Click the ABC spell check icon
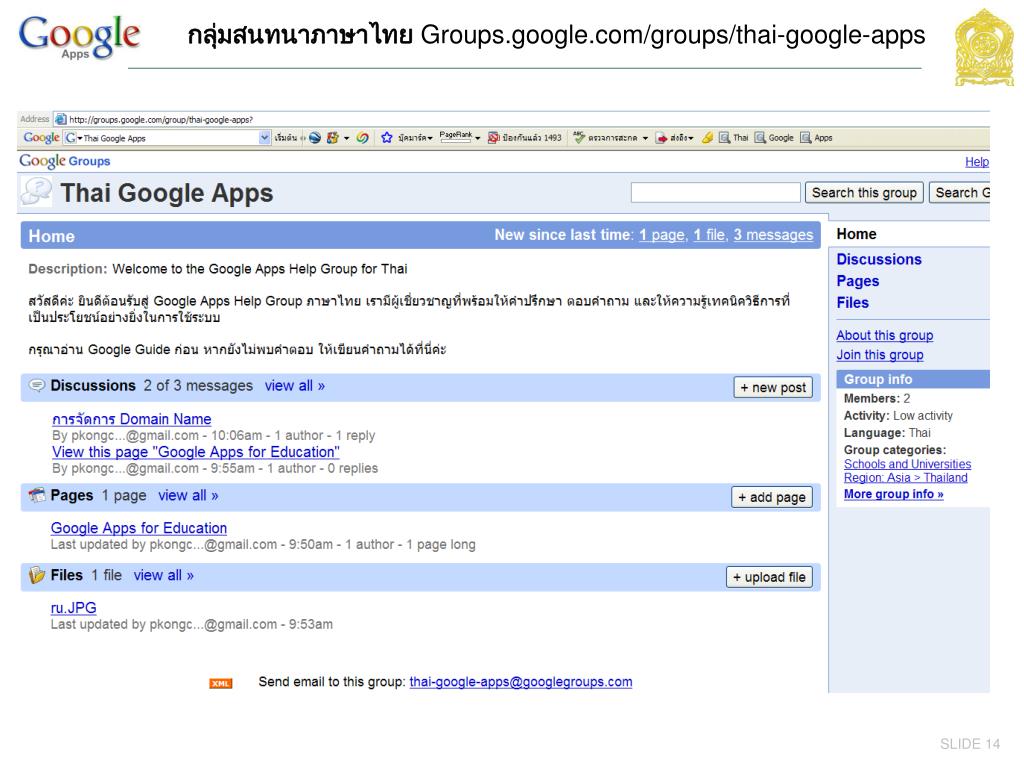The height and width of the screenshot is (768, 1024). (579, 137)
